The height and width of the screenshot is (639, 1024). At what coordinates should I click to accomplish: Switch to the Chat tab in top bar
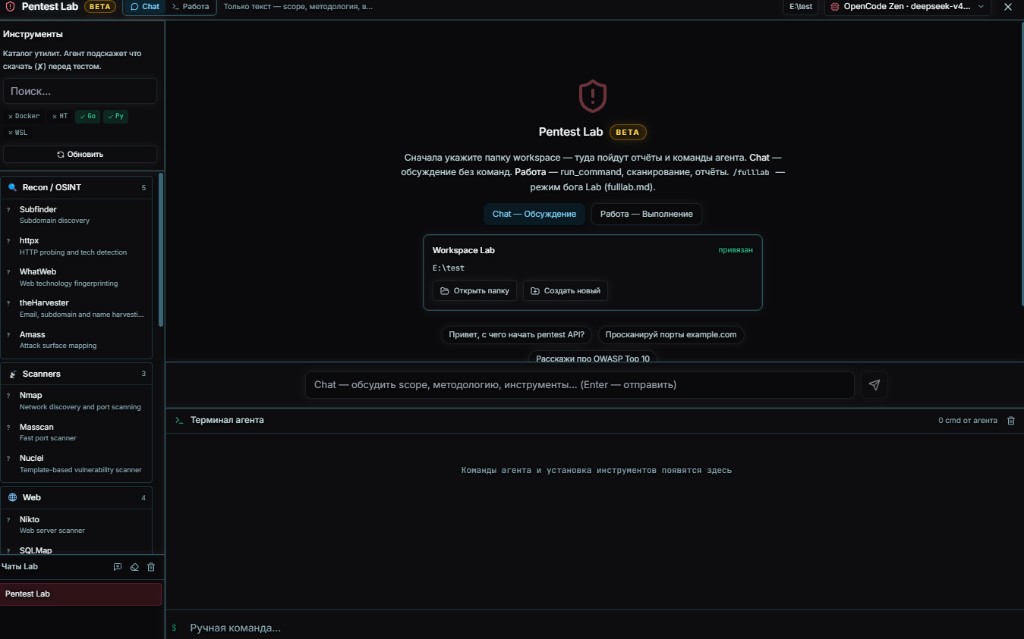tap(144, 7)
